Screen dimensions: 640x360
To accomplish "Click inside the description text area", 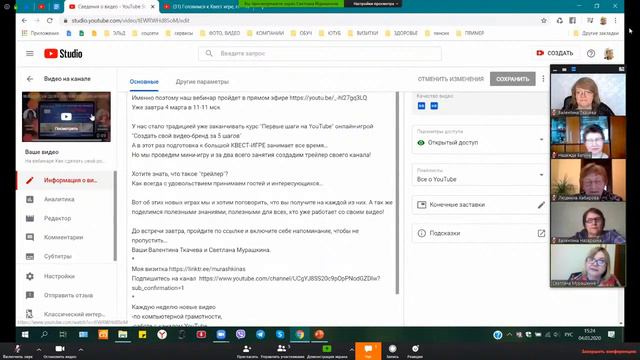I will [261, 208].
